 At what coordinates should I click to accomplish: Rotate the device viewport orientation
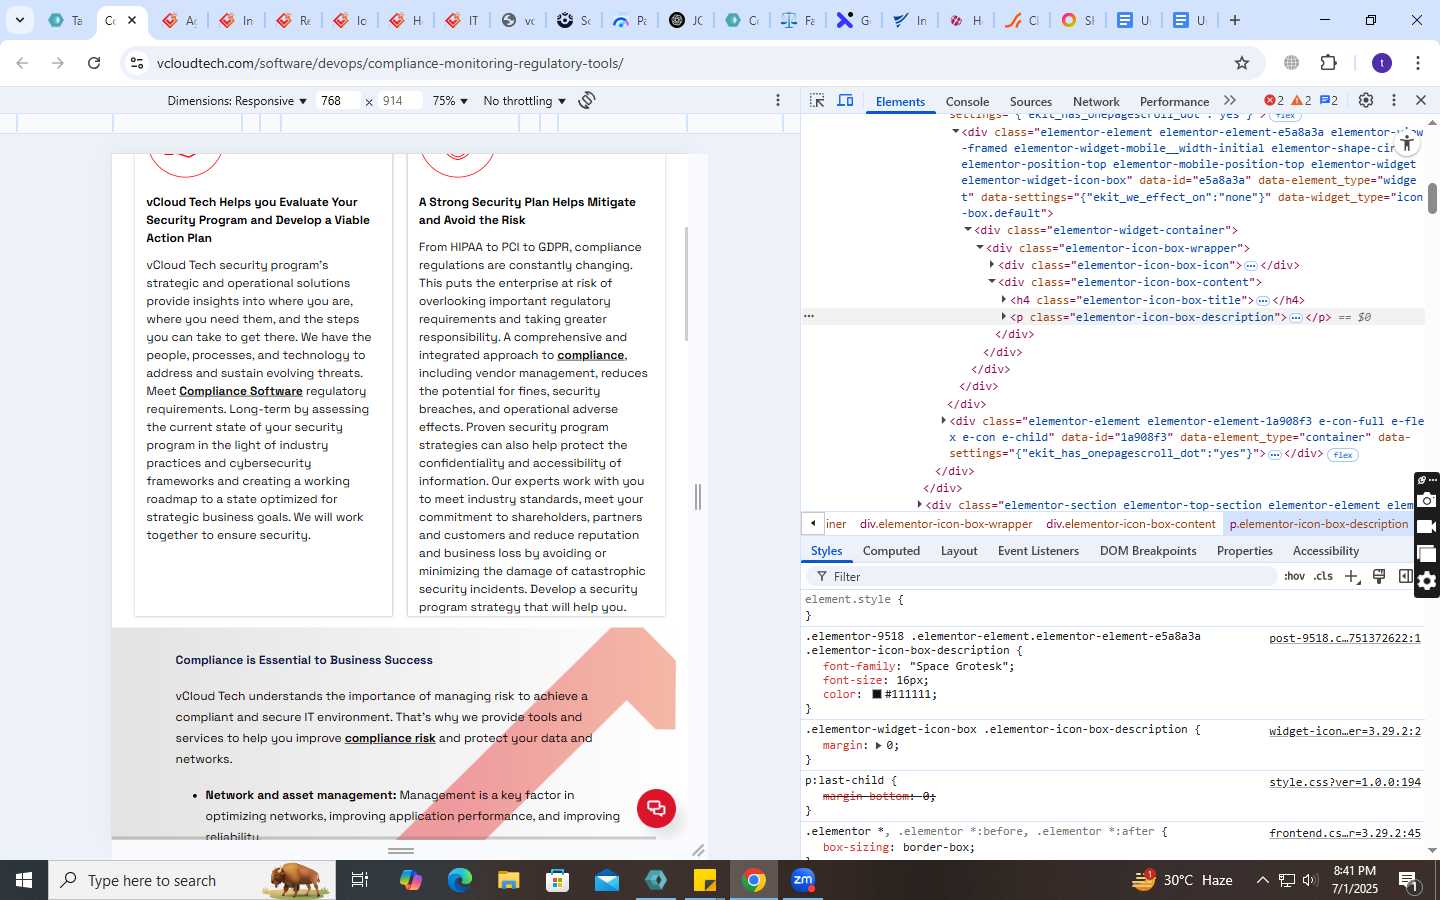(x=587, y=100)
